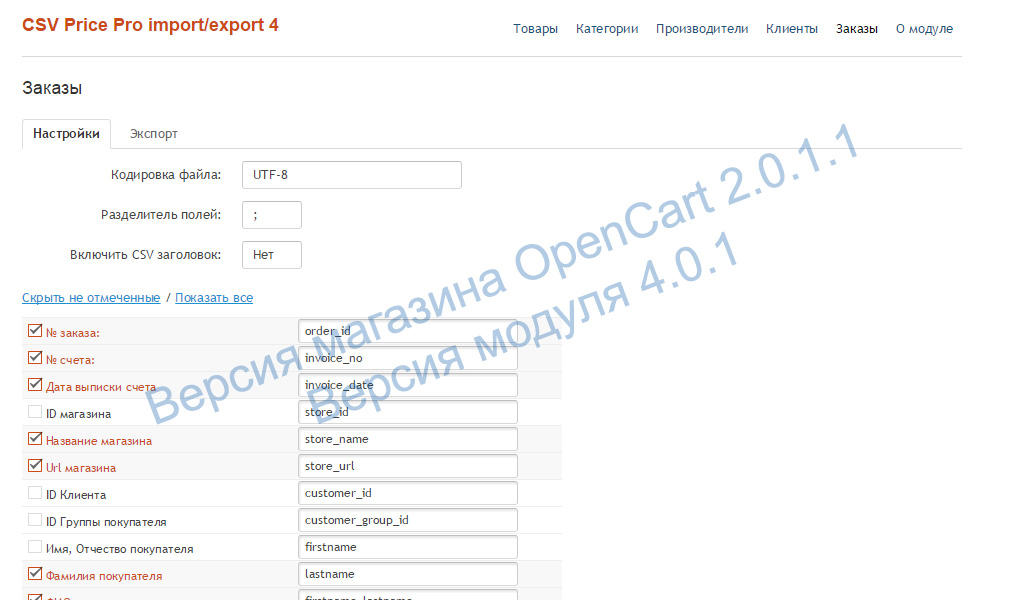Click the Фамилия покупателя label
Screen dimensions: 1024x600
[104, 576]
